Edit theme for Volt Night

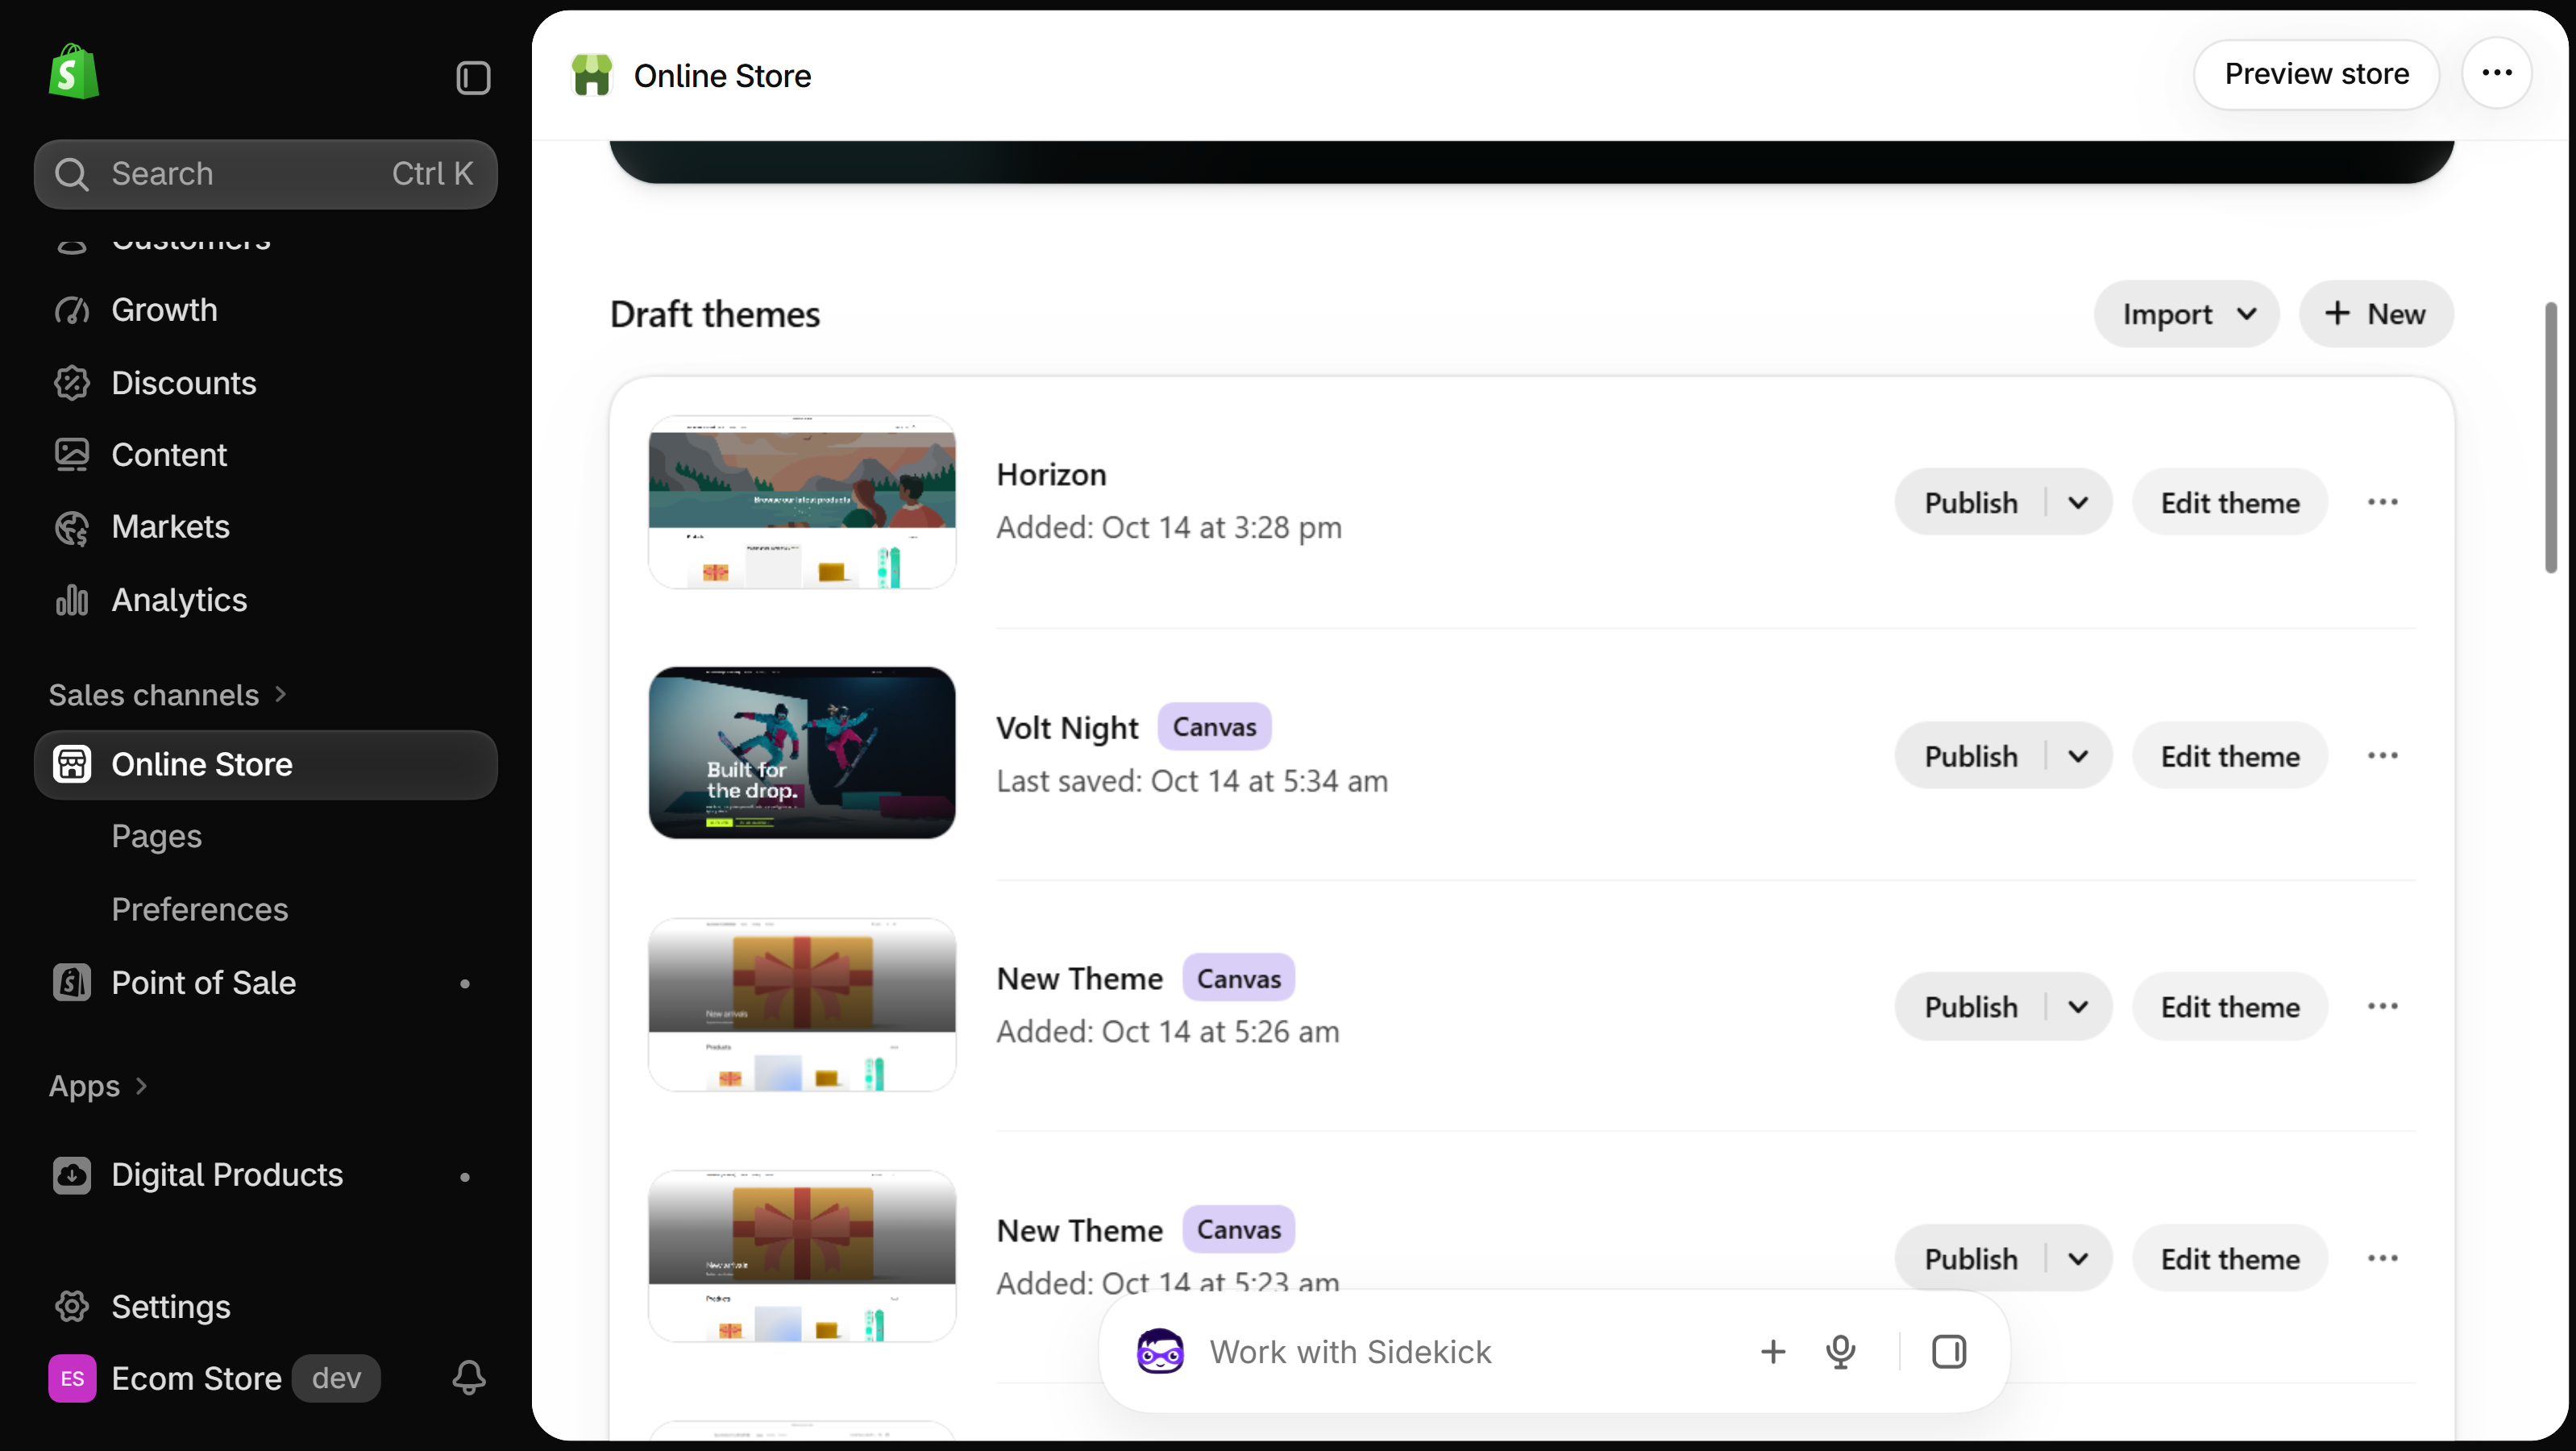[2229, 755]
